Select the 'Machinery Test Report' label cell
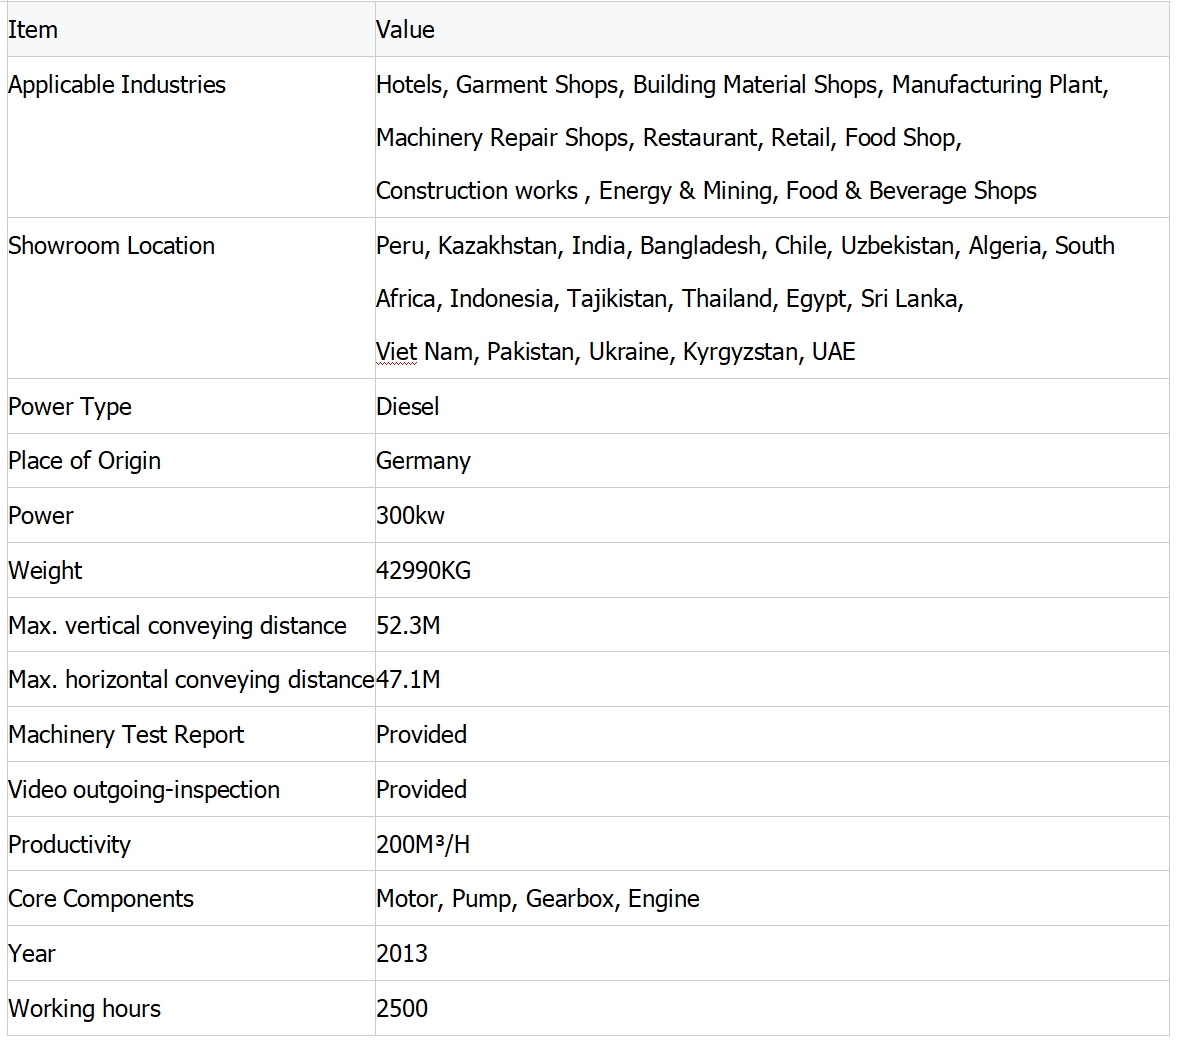 [191, 734]
